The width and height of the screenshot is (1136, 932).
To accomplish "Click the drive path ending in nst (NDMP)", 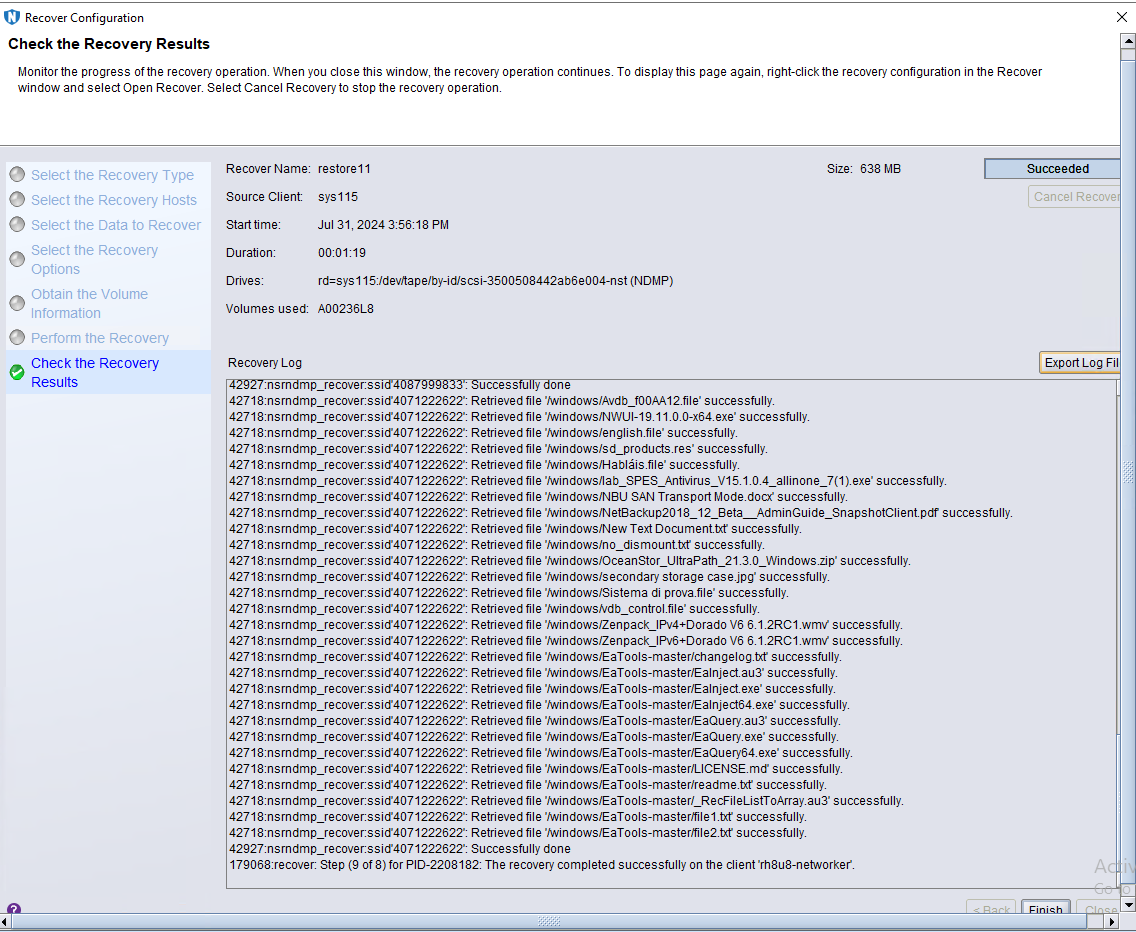I will (x=496, y=280).
